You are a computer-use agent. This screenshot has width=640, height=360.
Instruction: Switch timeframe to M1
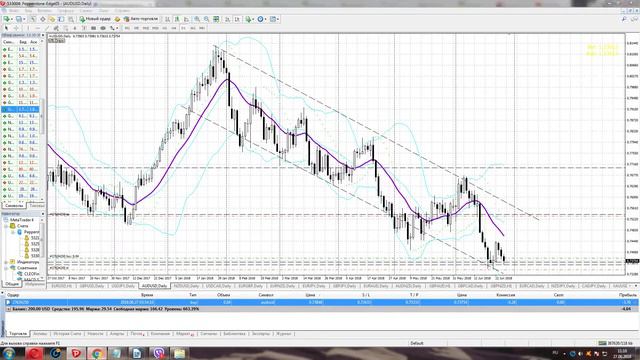tap(127, 28)
